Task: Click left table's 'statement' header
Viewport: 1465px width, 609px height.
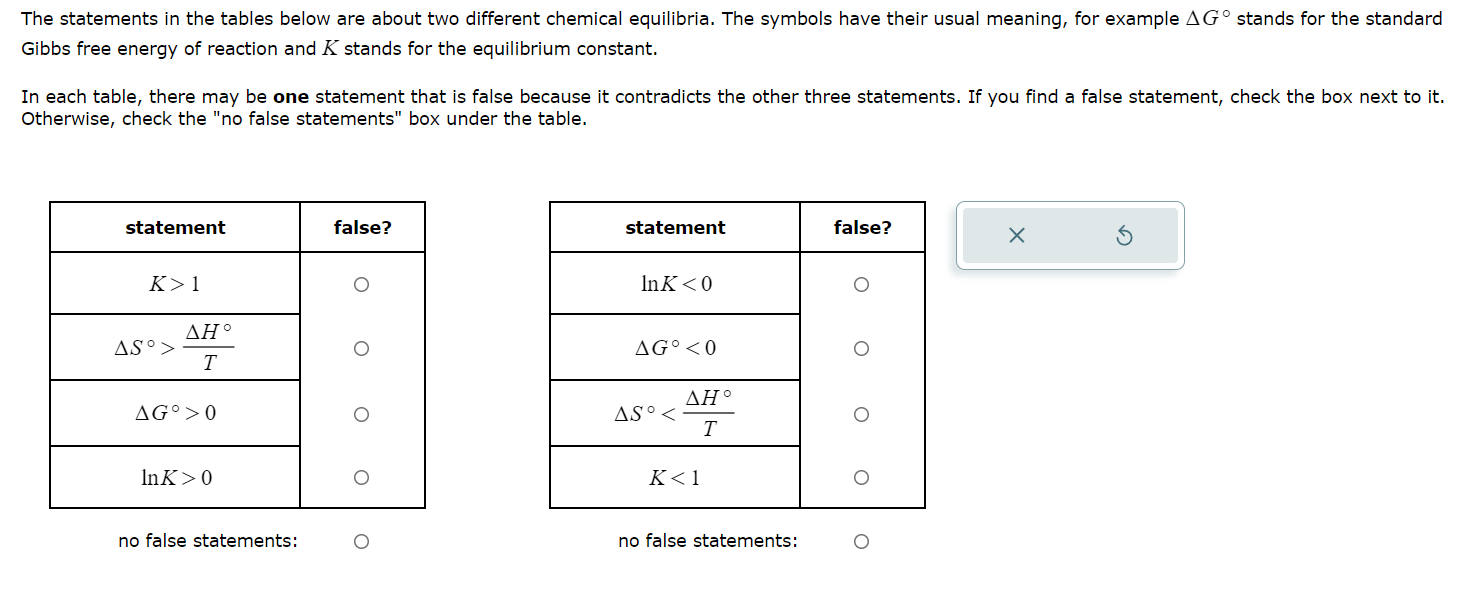Action: click(x=175, y=228)
